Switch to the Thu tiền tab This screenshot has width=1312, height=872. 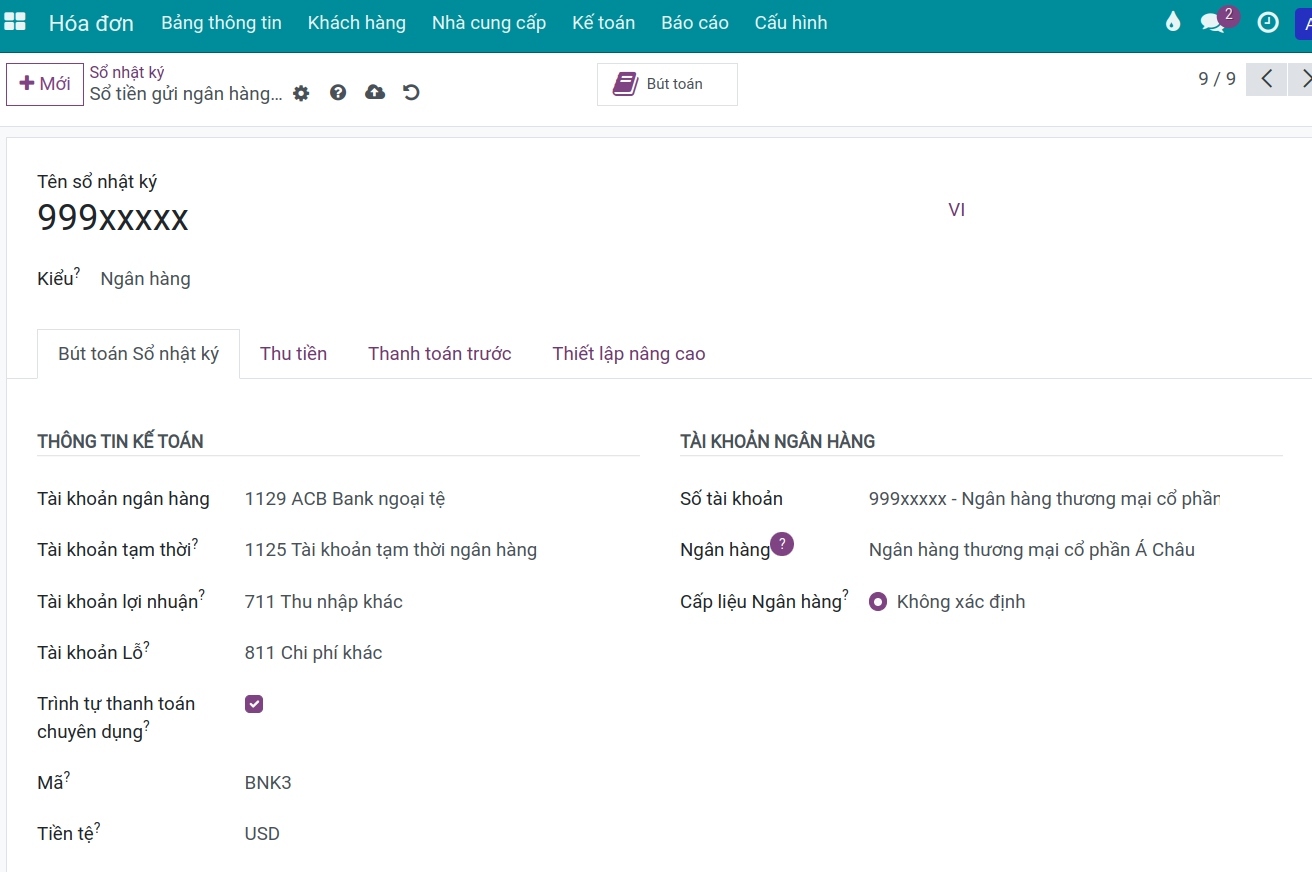pos(293,354)
